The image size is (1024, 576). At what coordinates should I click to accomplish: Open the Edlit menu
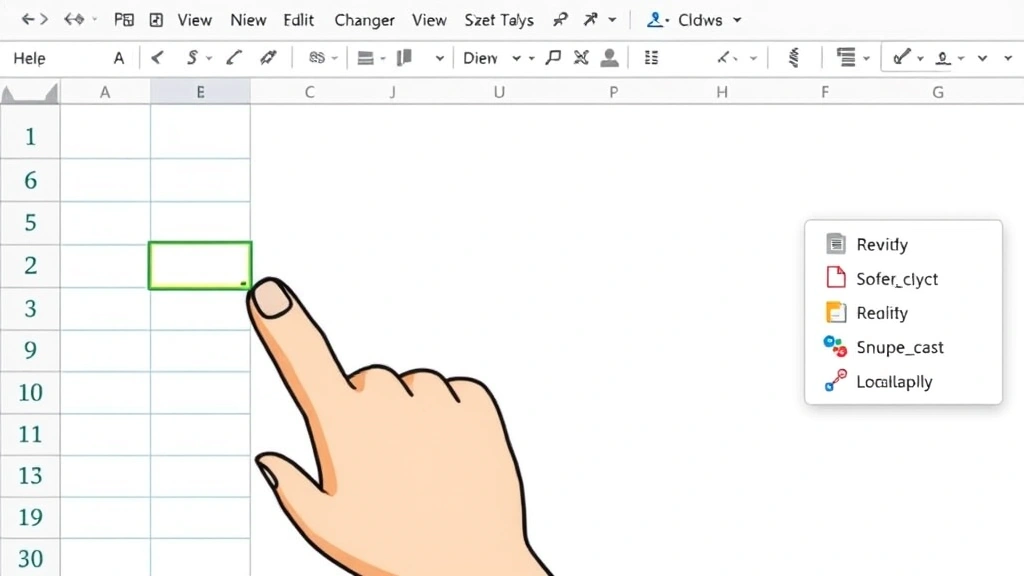(x=298, y=20)
